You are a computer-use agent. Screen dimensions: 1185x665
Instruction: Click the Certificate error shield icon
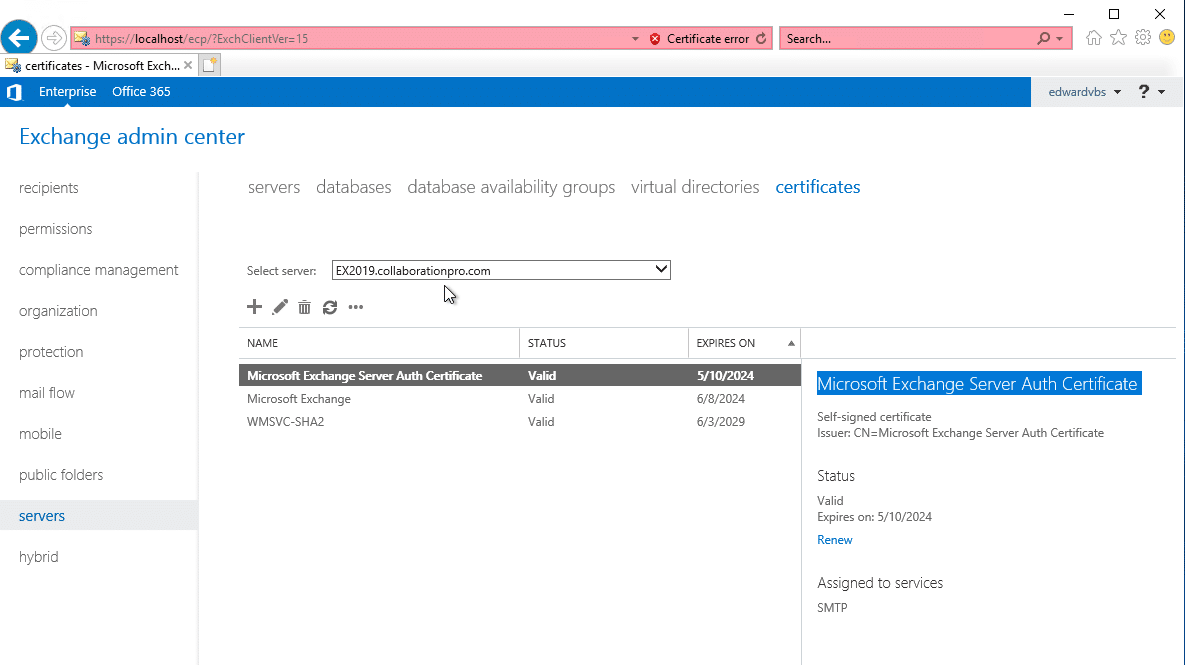pos(655,37)
